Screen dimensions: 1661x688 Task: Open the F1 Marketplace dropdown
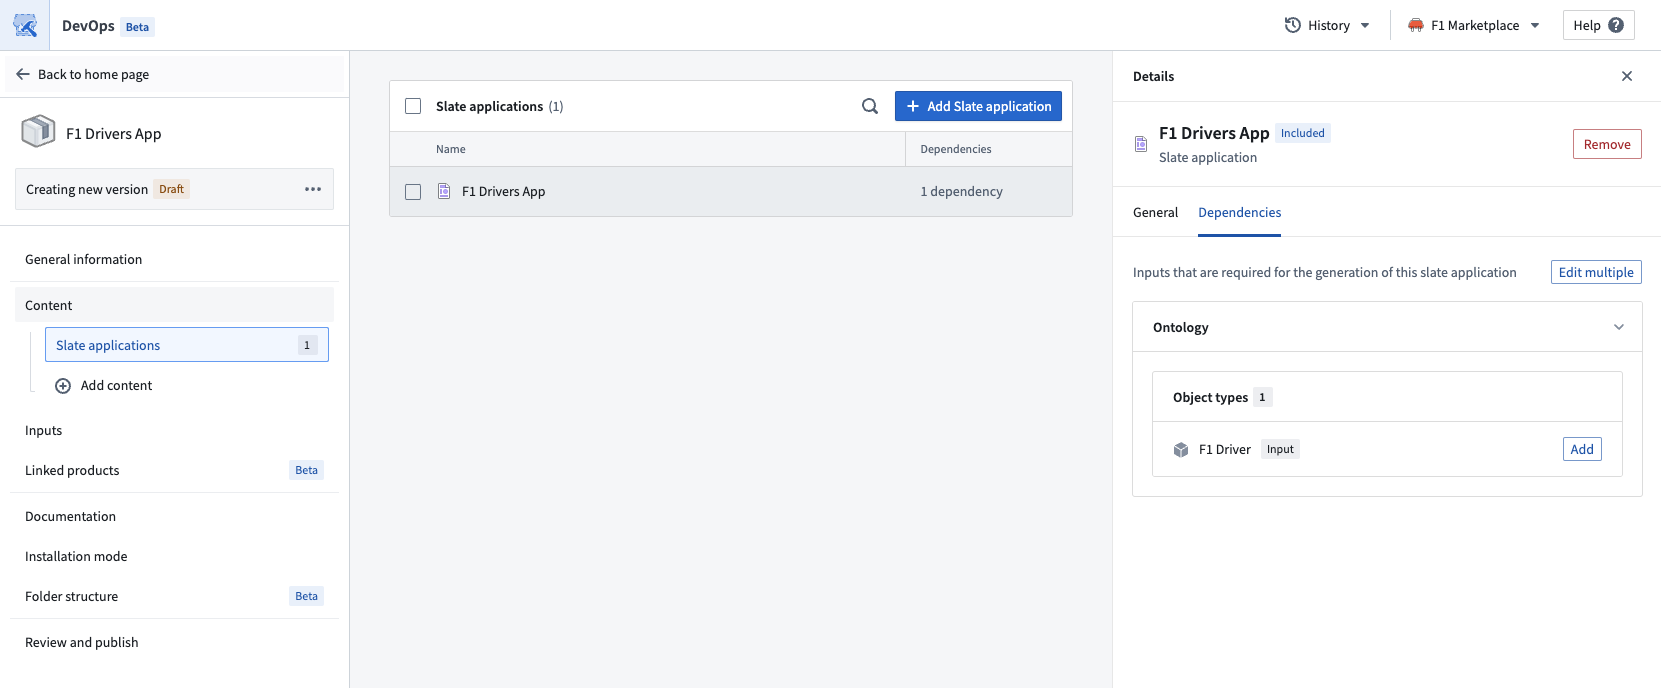coord(1474,25)
